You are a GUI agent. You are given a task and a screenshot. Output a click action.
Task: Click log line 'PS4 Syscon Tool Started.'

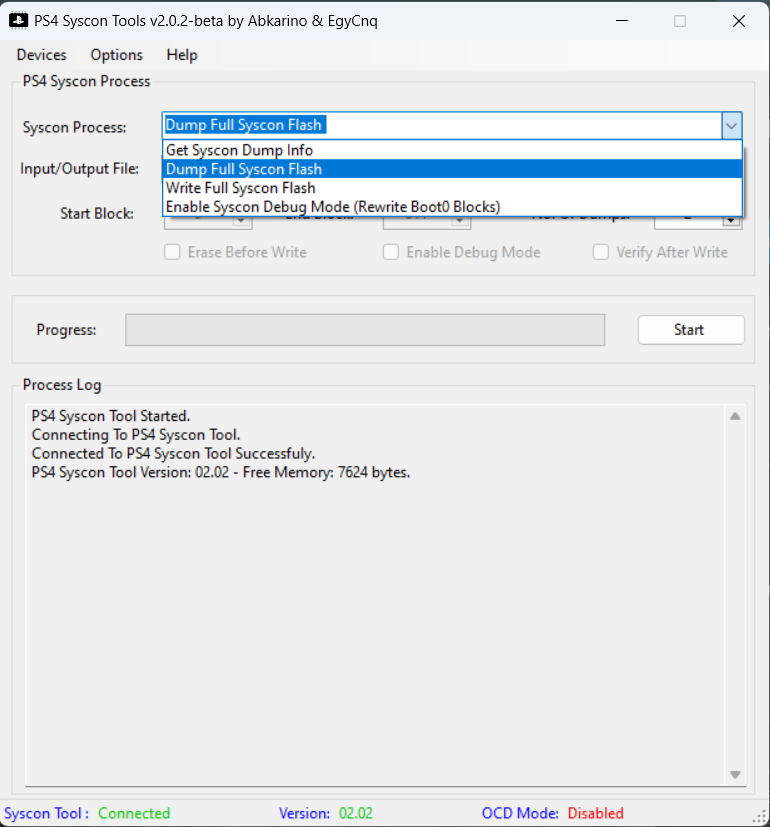click(111, 416)
